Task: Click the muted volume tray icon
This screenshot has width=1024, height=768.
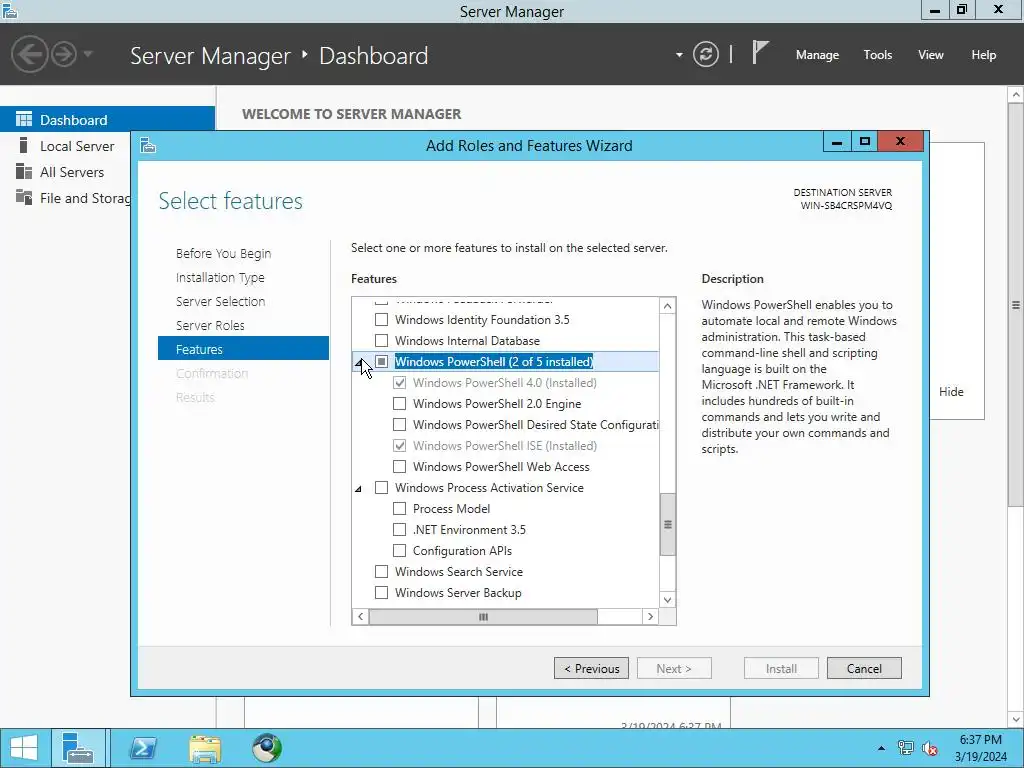Action: 929,748
